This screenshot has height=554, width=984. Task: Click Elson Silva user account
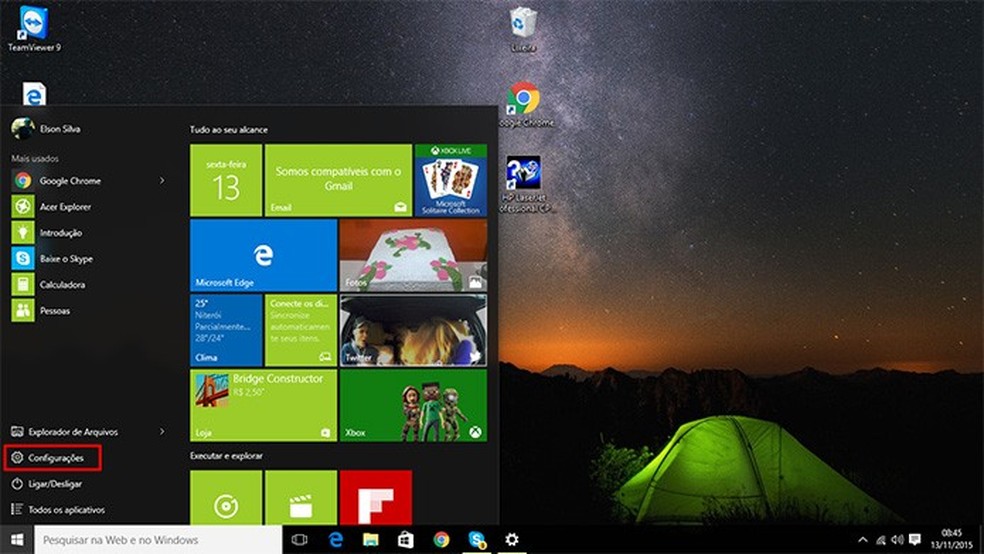(46, 129)
